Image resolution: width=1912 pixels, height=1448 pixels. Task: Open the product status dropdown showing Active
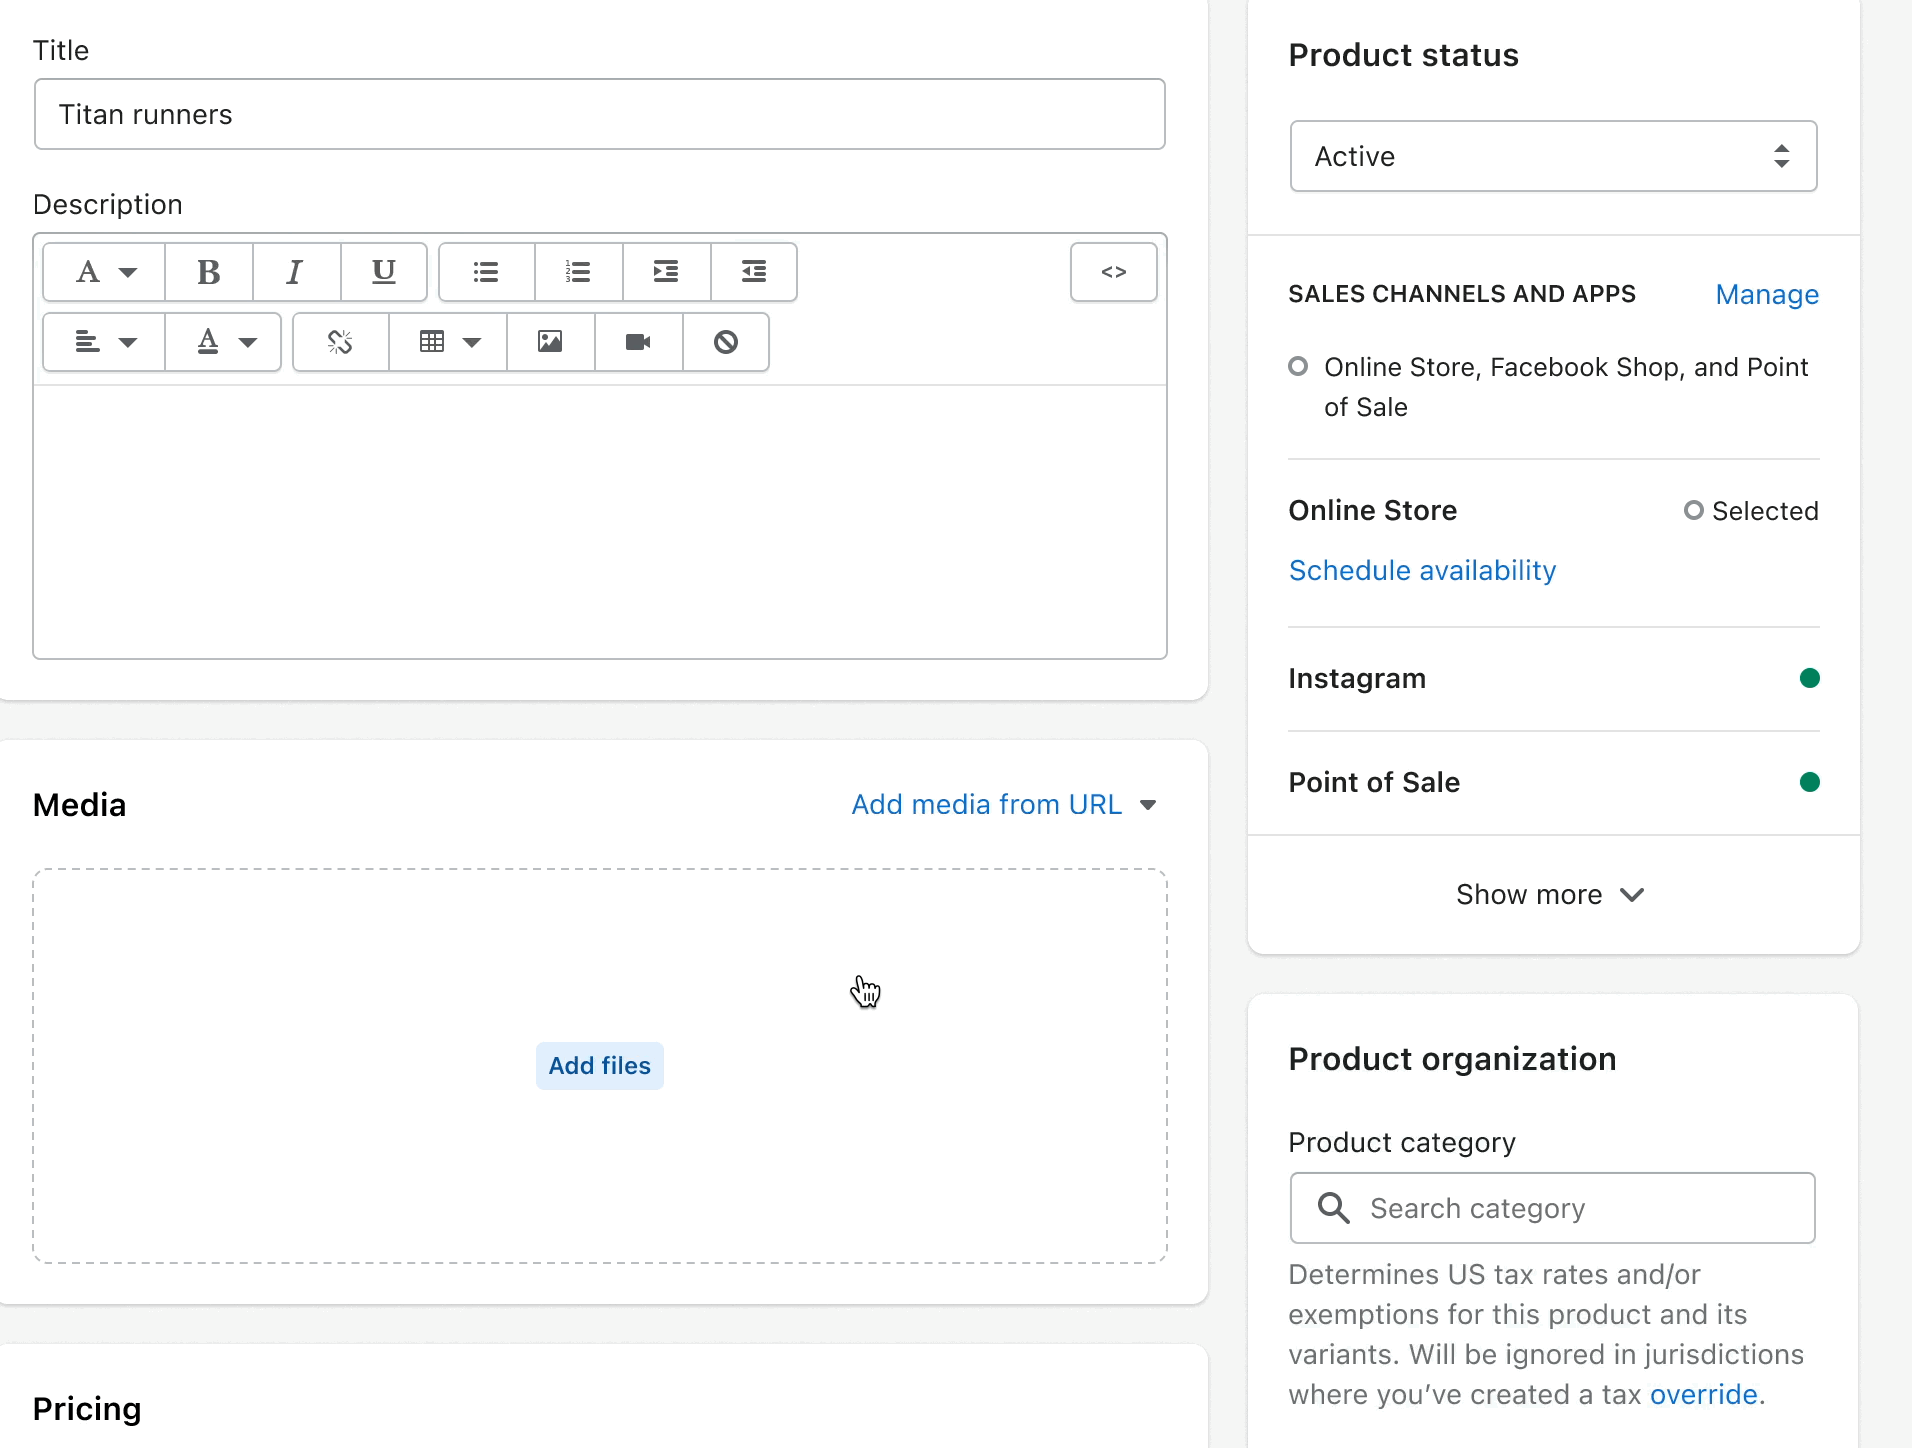click(x=1551, y=156)
